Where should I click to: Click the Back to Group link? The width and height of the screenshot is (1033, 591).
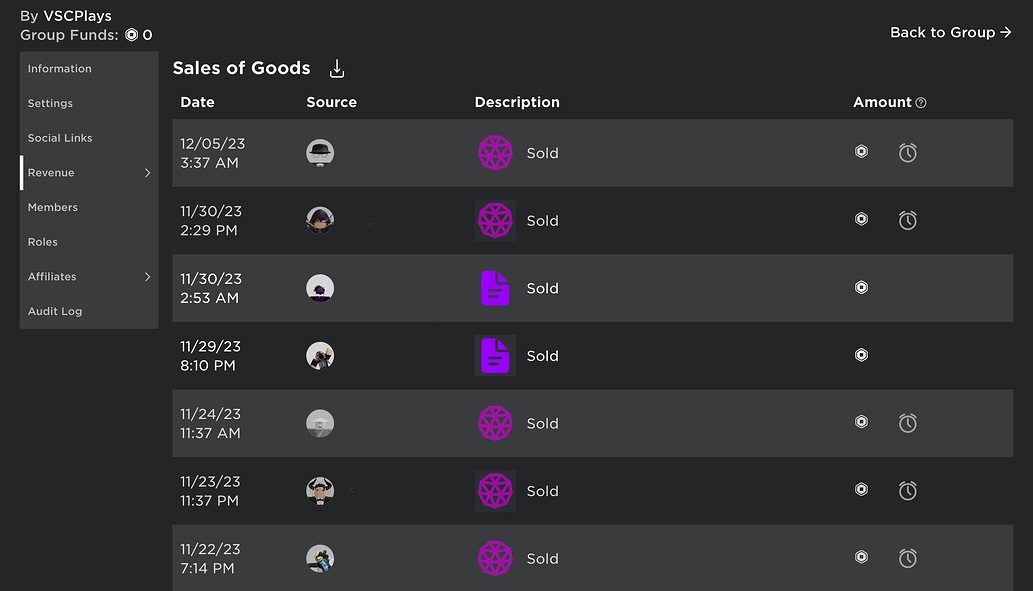tap(950, 32)
